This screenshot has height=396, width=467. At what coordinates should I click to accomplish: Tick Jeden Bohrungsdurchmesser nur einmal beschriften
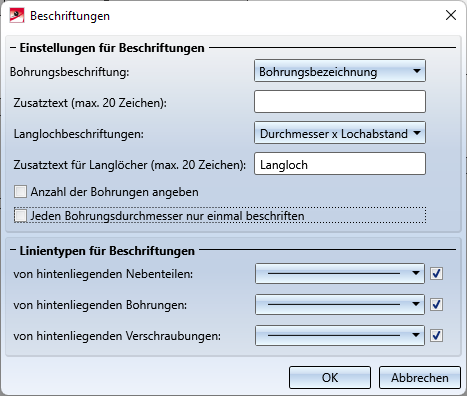coord(20,215)
